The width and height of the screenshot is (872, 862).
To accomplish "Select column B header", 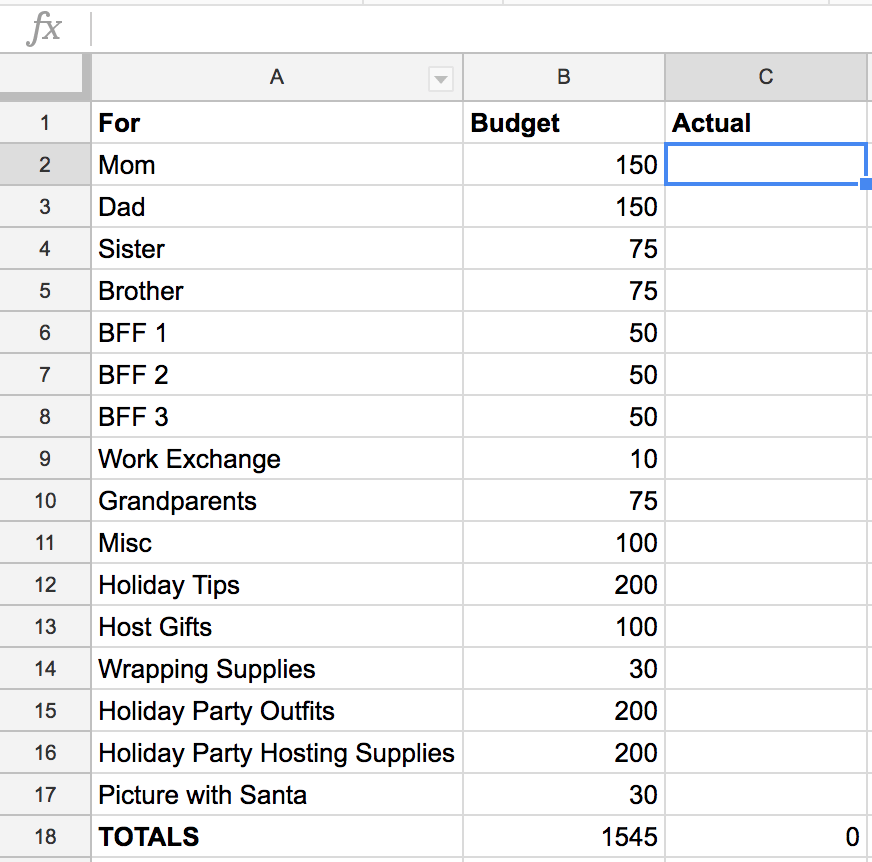I will click(x=564, y=77).
